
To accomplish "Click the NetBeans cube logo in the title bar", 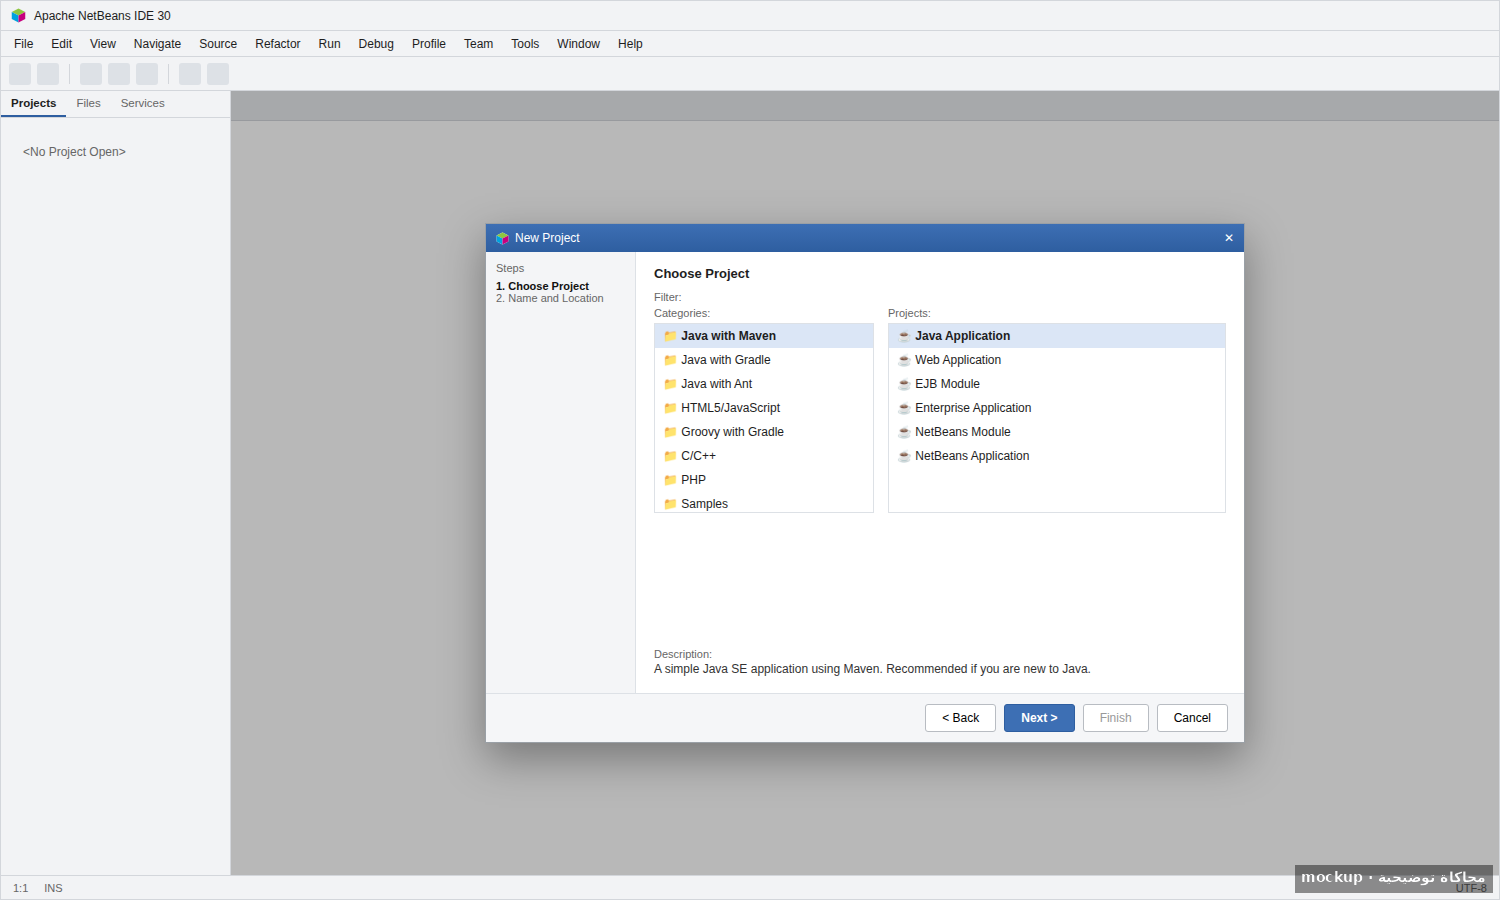I will (18, 16).
